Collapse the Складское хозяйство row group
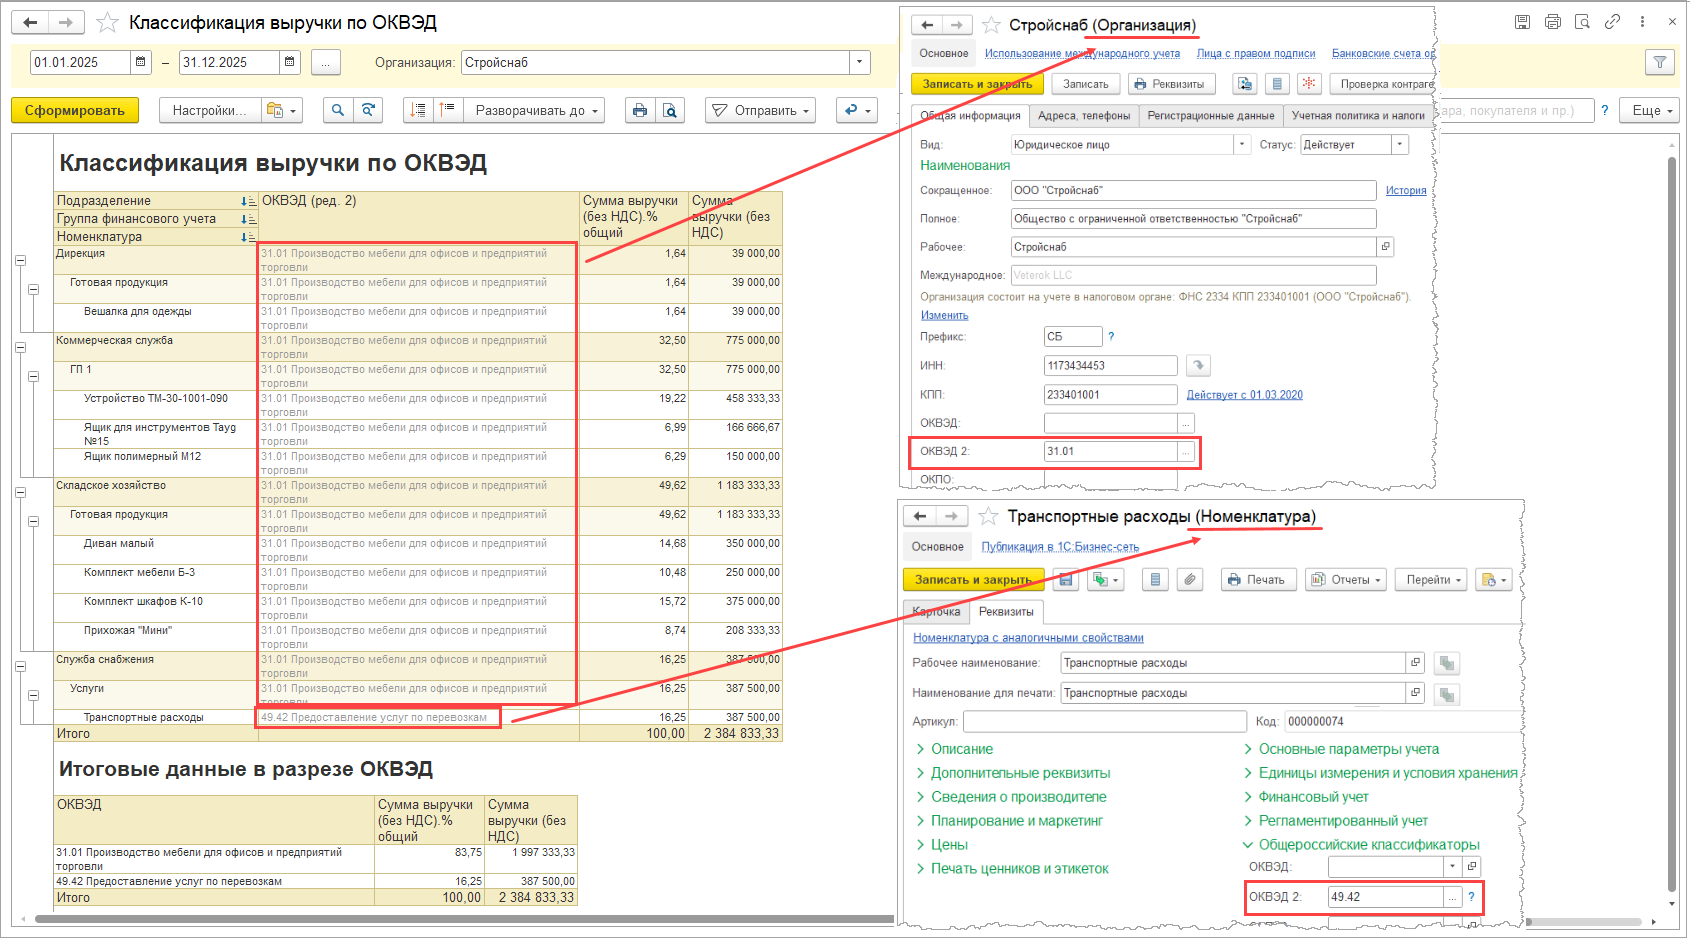1690x941 pixels. point(20,493)
